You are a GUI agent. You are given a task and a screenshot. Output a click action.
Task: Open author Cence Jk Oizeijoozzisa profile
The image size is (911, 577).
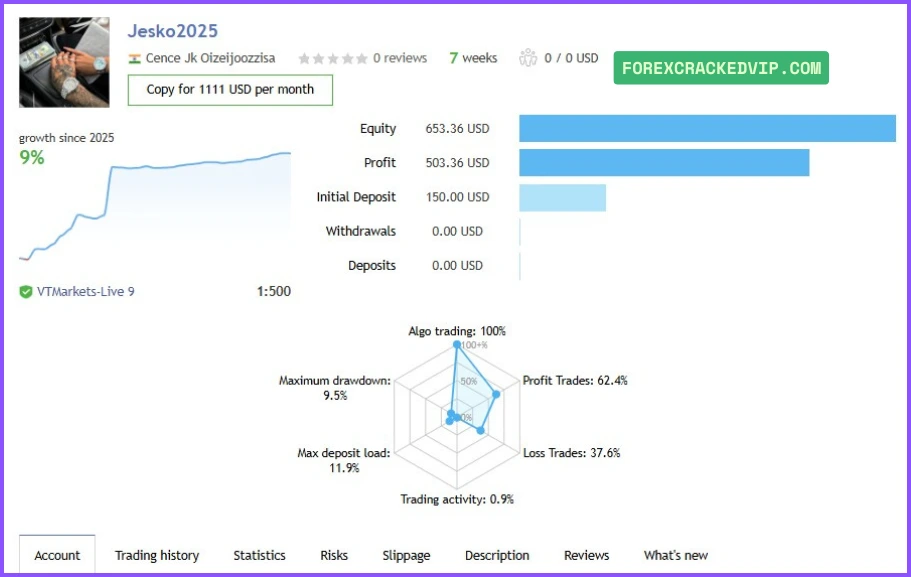click(x=210, y=59)
